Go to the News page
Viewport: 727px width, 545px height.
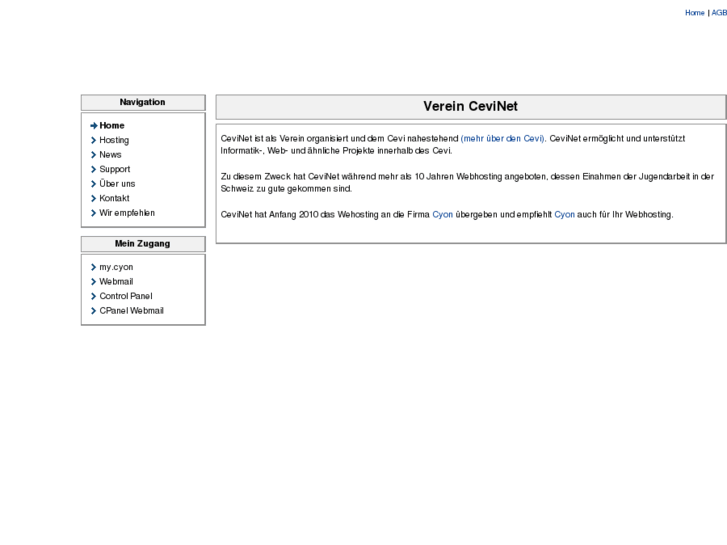pos(110,155)
